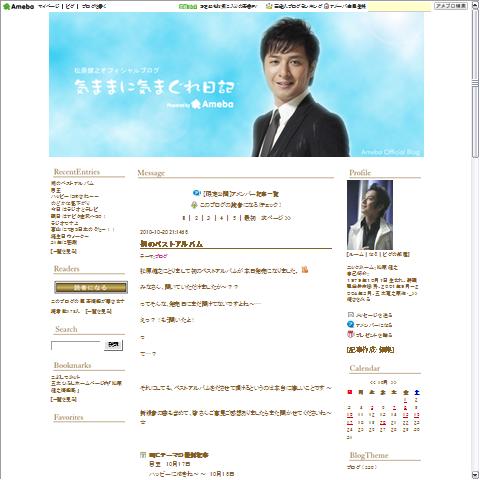Click the 検索 button beside the search field
The image size is (480, 480).
click(113, 345)
